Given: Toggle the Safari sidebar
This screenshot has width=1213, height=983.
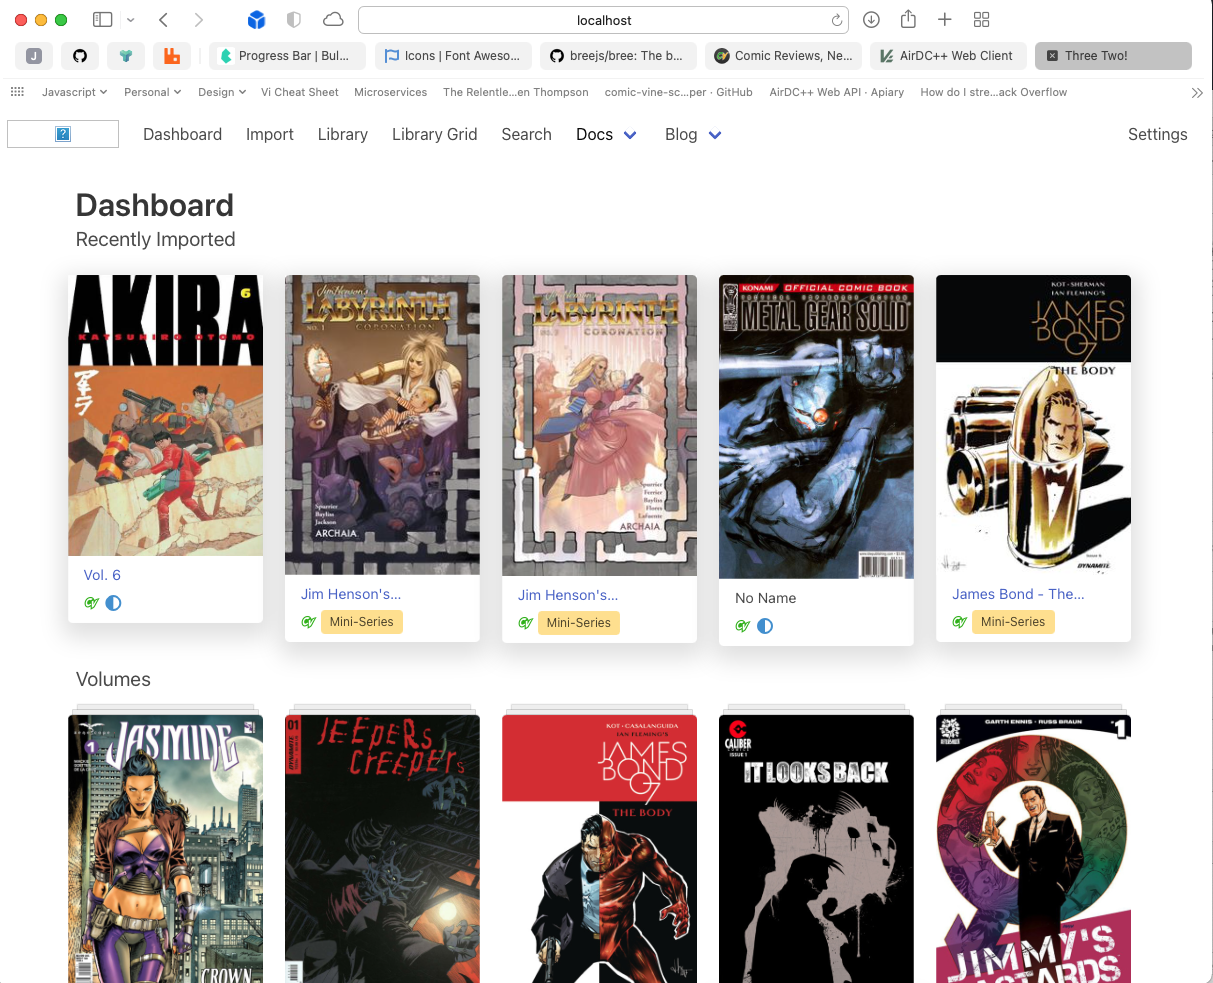Looking at the screenshot, I should [x=102, y=20].
